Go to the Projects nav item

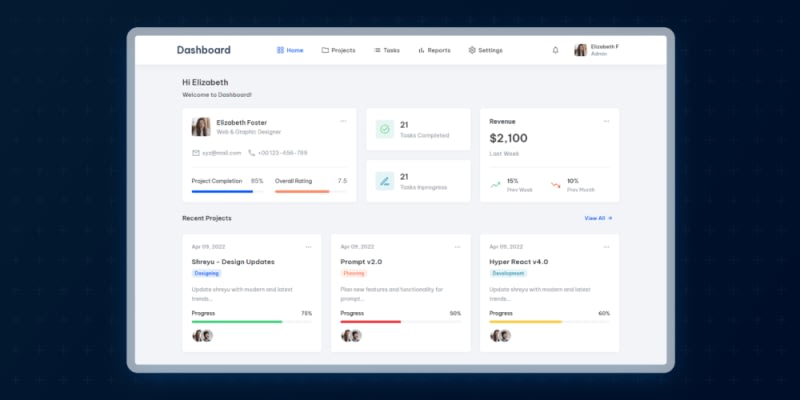[x=338, y=50]
